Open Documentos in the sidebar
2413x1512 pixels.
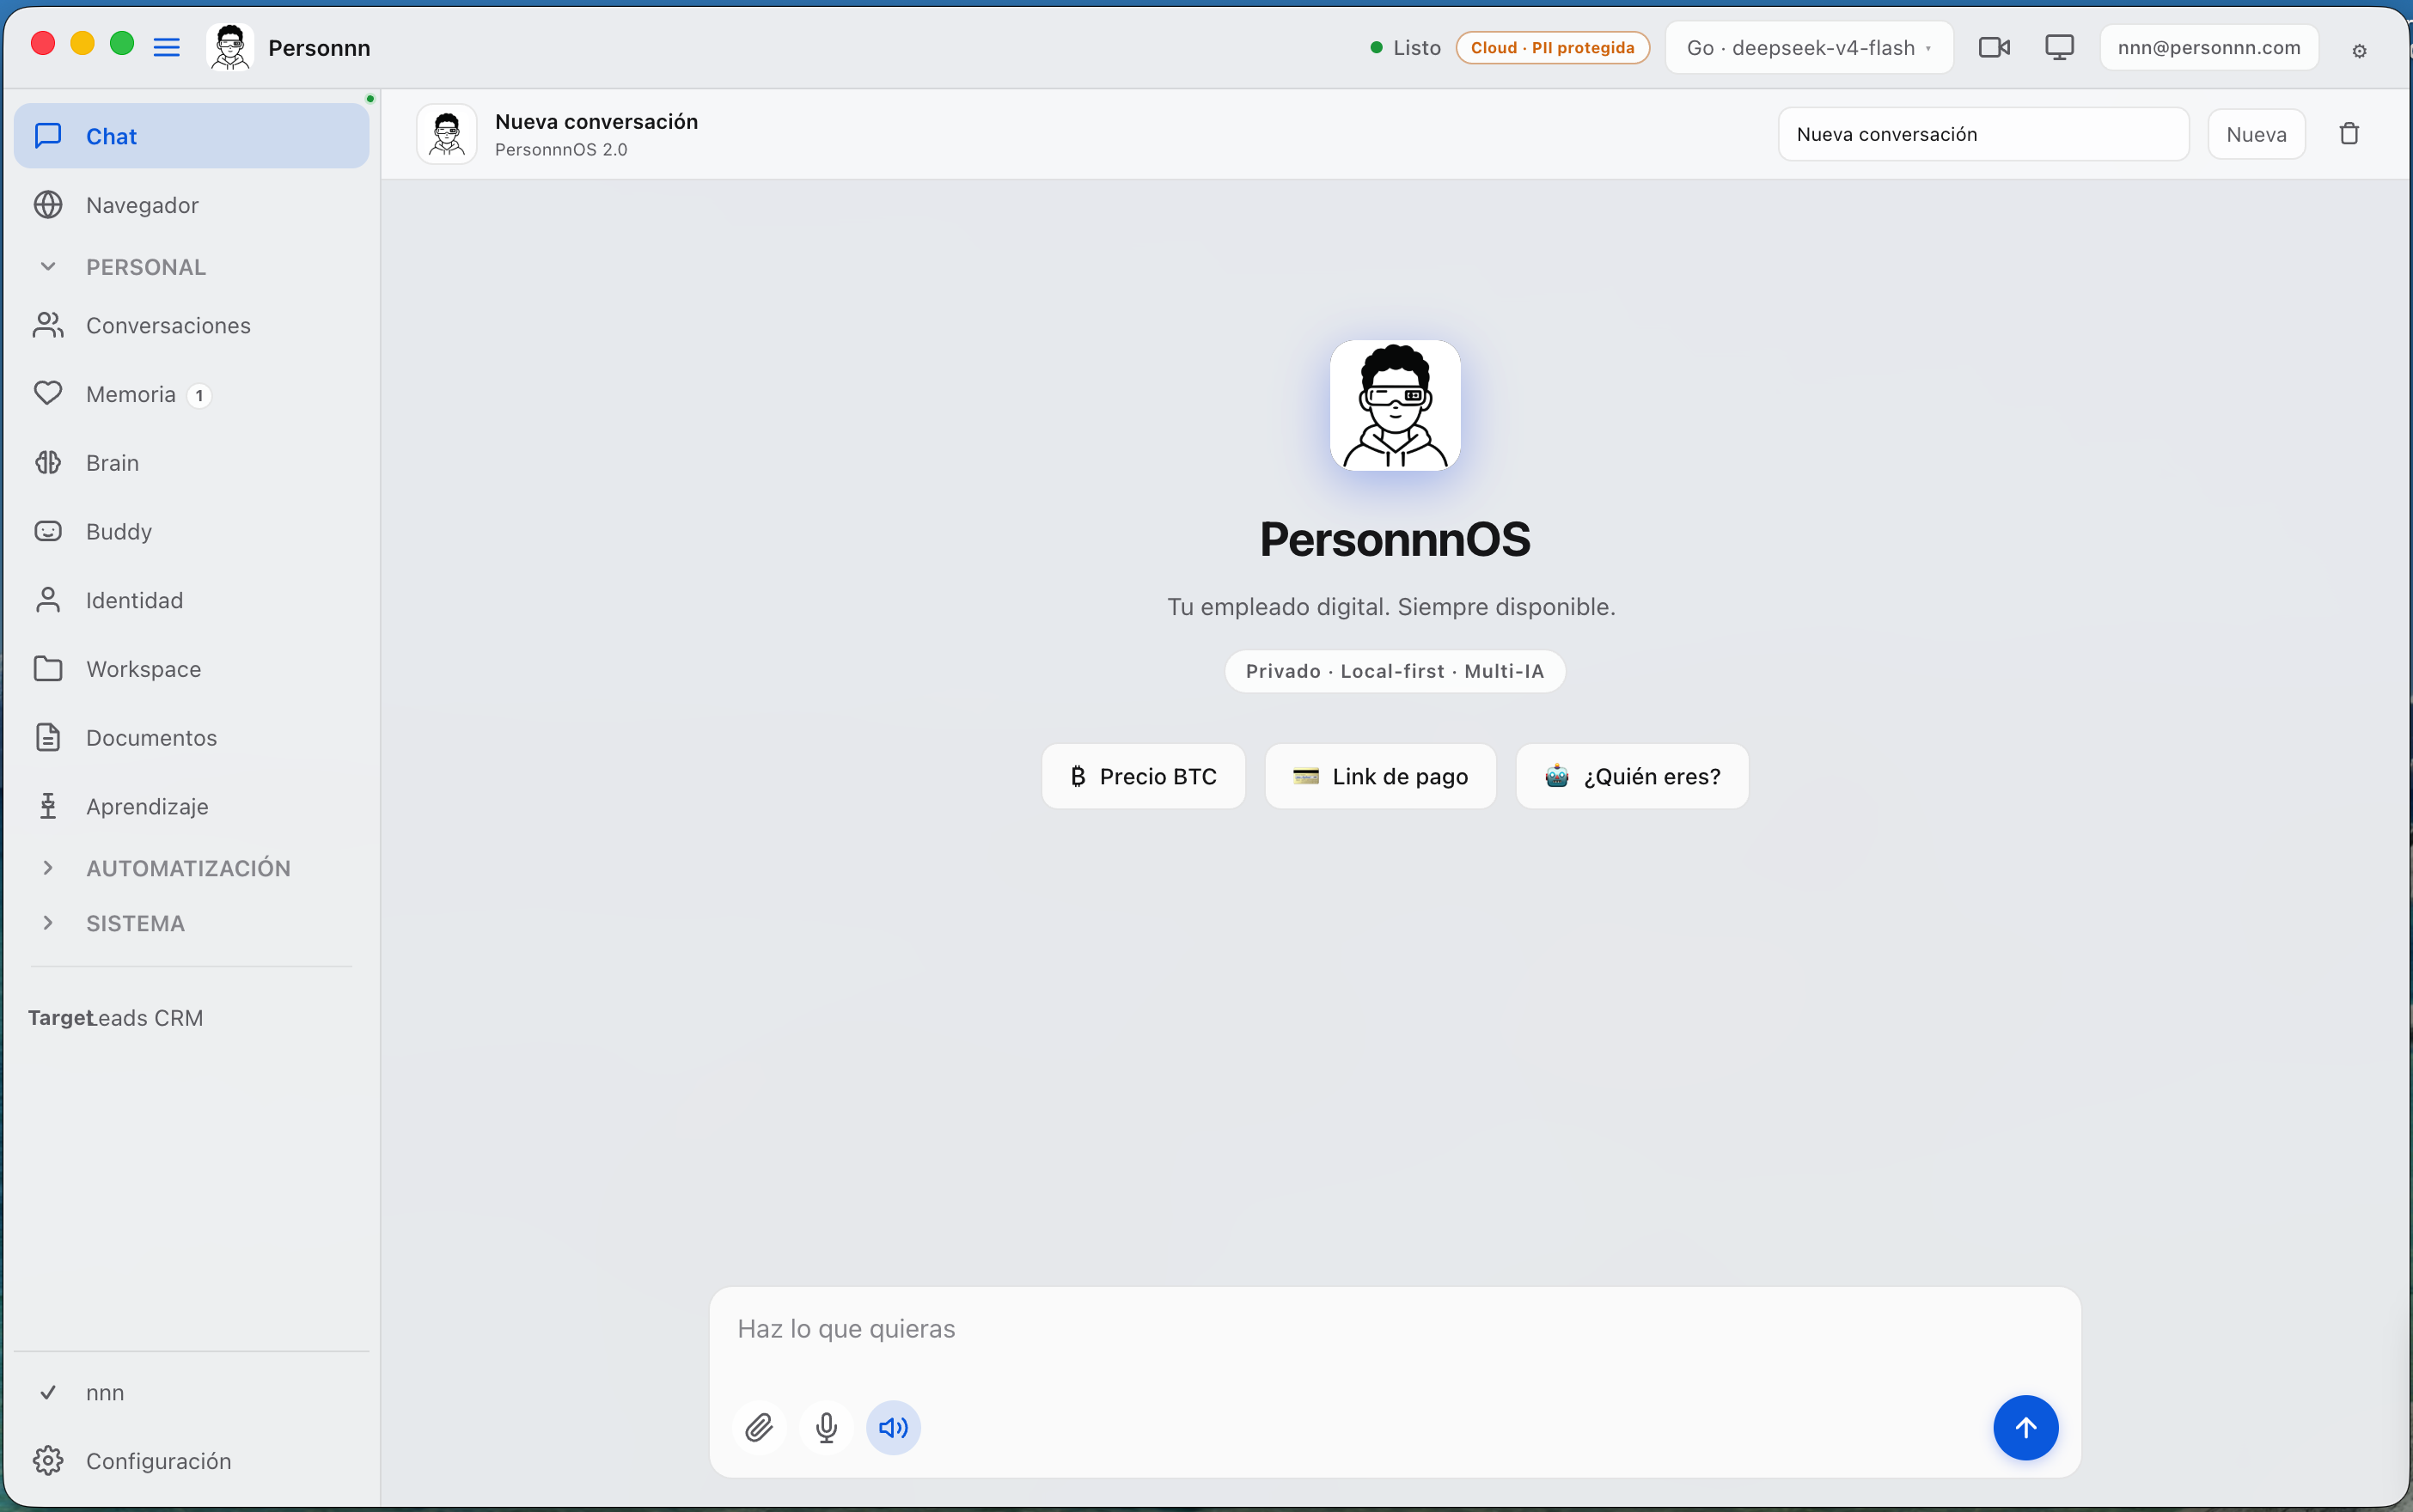pyautogui.click(x=192, y=737)
